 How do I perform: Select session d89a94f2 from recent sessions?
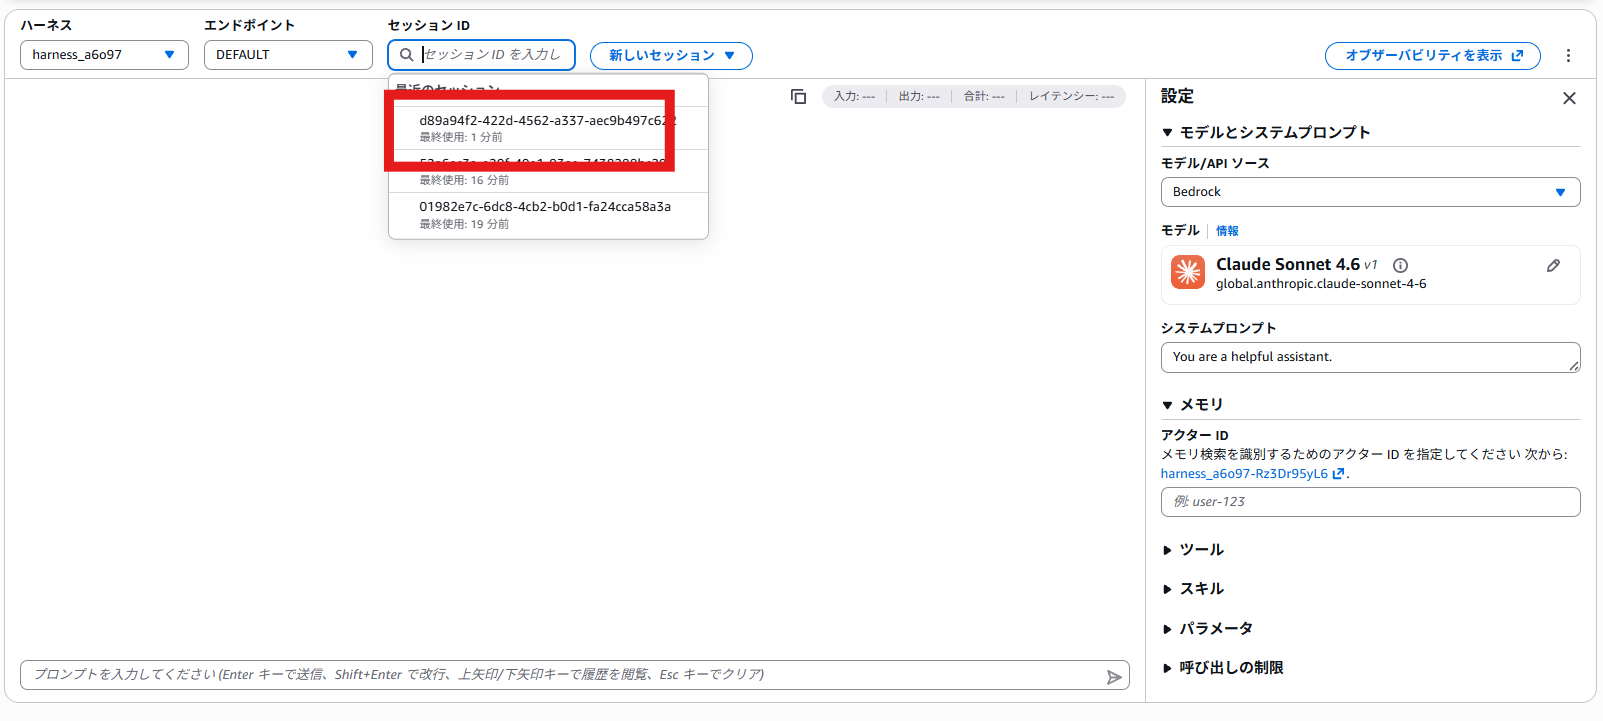[548, 128]
